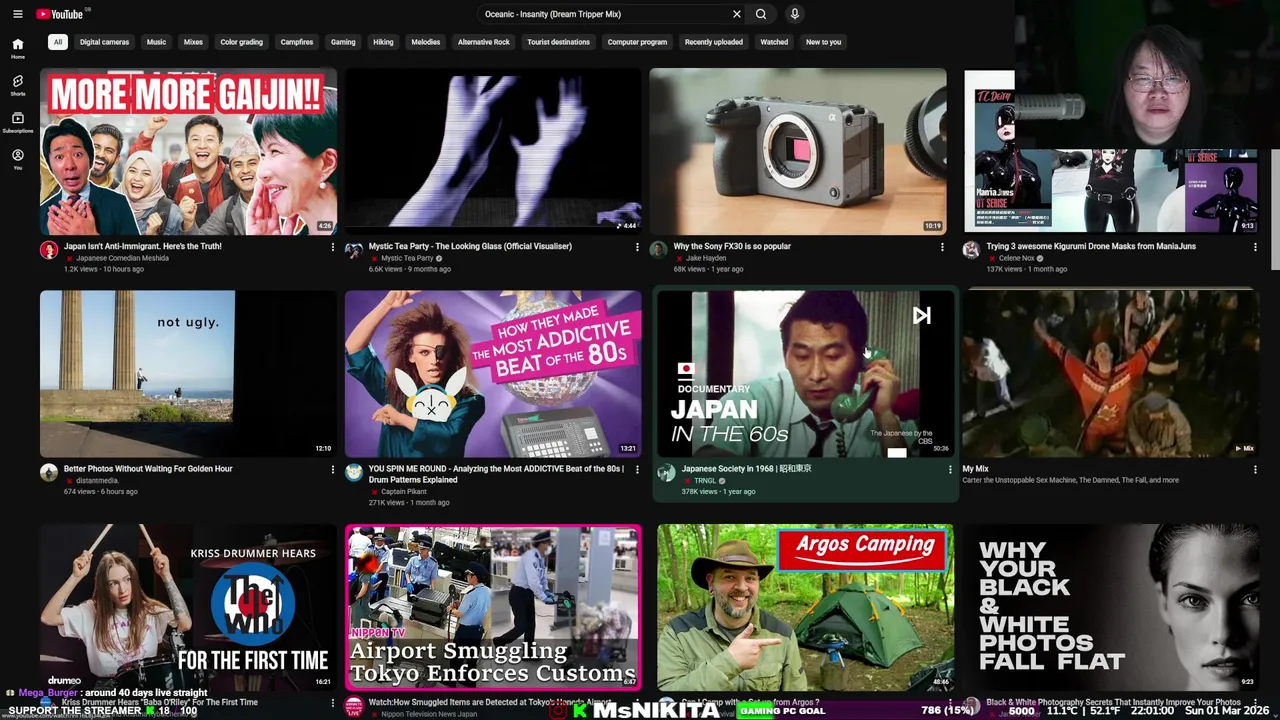Select the Gaming filter chip
Viewport: 1280px width, 720px height.
point(343,42)
